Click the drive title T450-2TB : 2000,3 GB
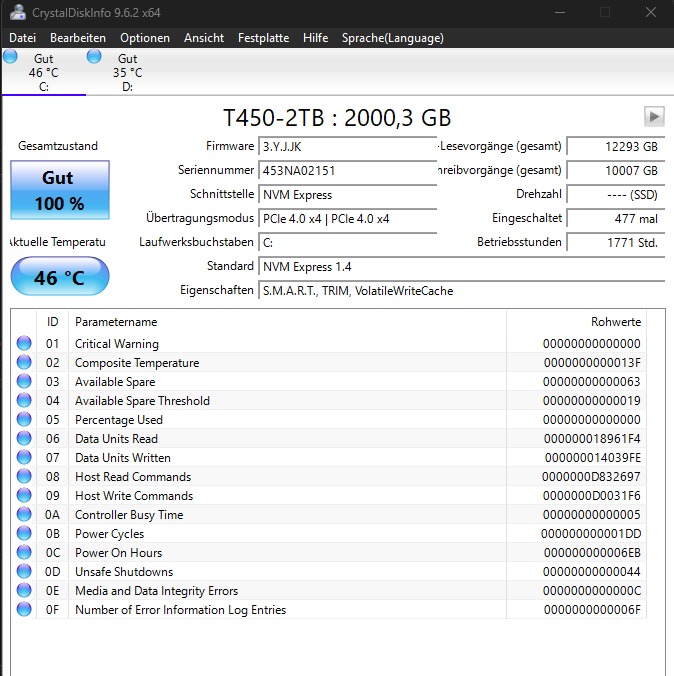Image resolution: width=674 pixels, height=676 pixels. tap(337, 118)
